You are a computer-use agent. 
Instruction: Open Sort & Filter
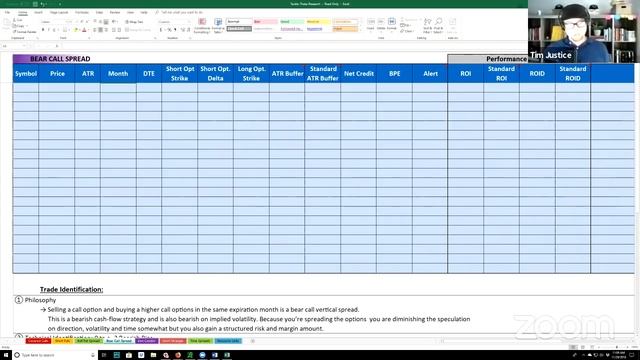[x=427, y=25]
